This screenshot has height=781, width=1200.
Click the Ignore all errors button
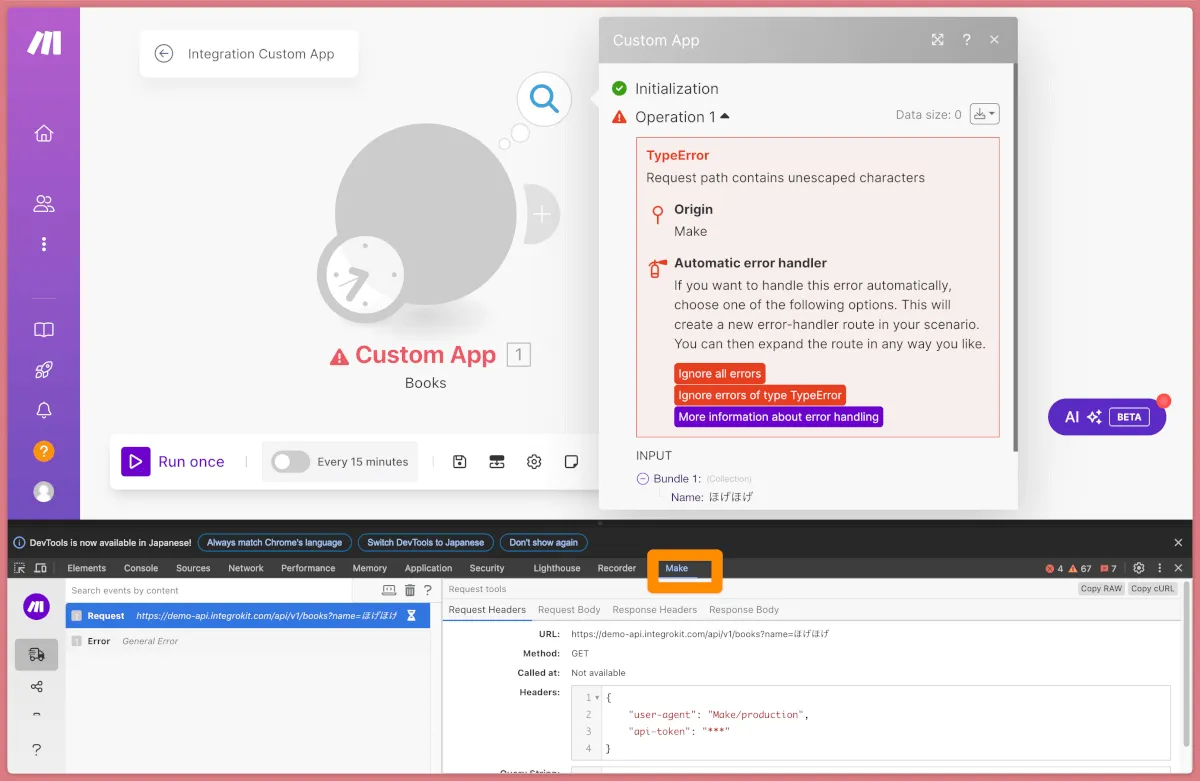pyautogui.click(x=719, y=373)
